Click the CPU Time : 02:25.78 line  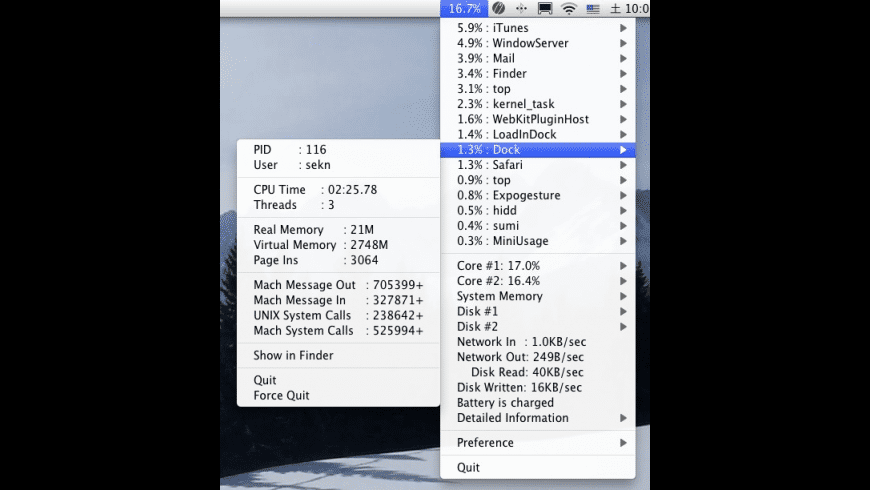[x=338, y=190]
